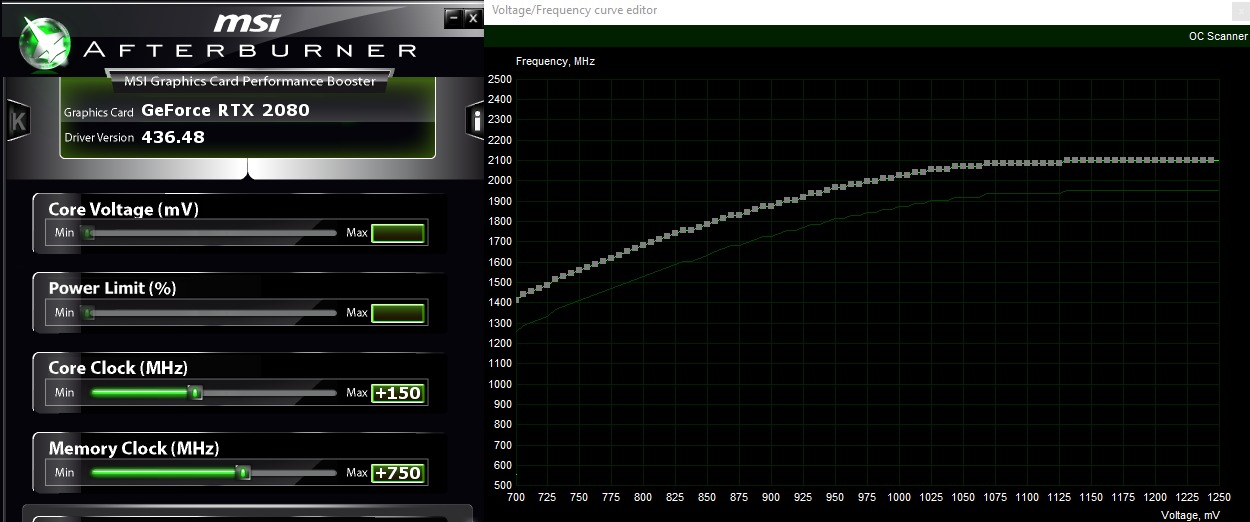Click the Min label of Memory Clock slider
1250x522 pixels.
65,473
